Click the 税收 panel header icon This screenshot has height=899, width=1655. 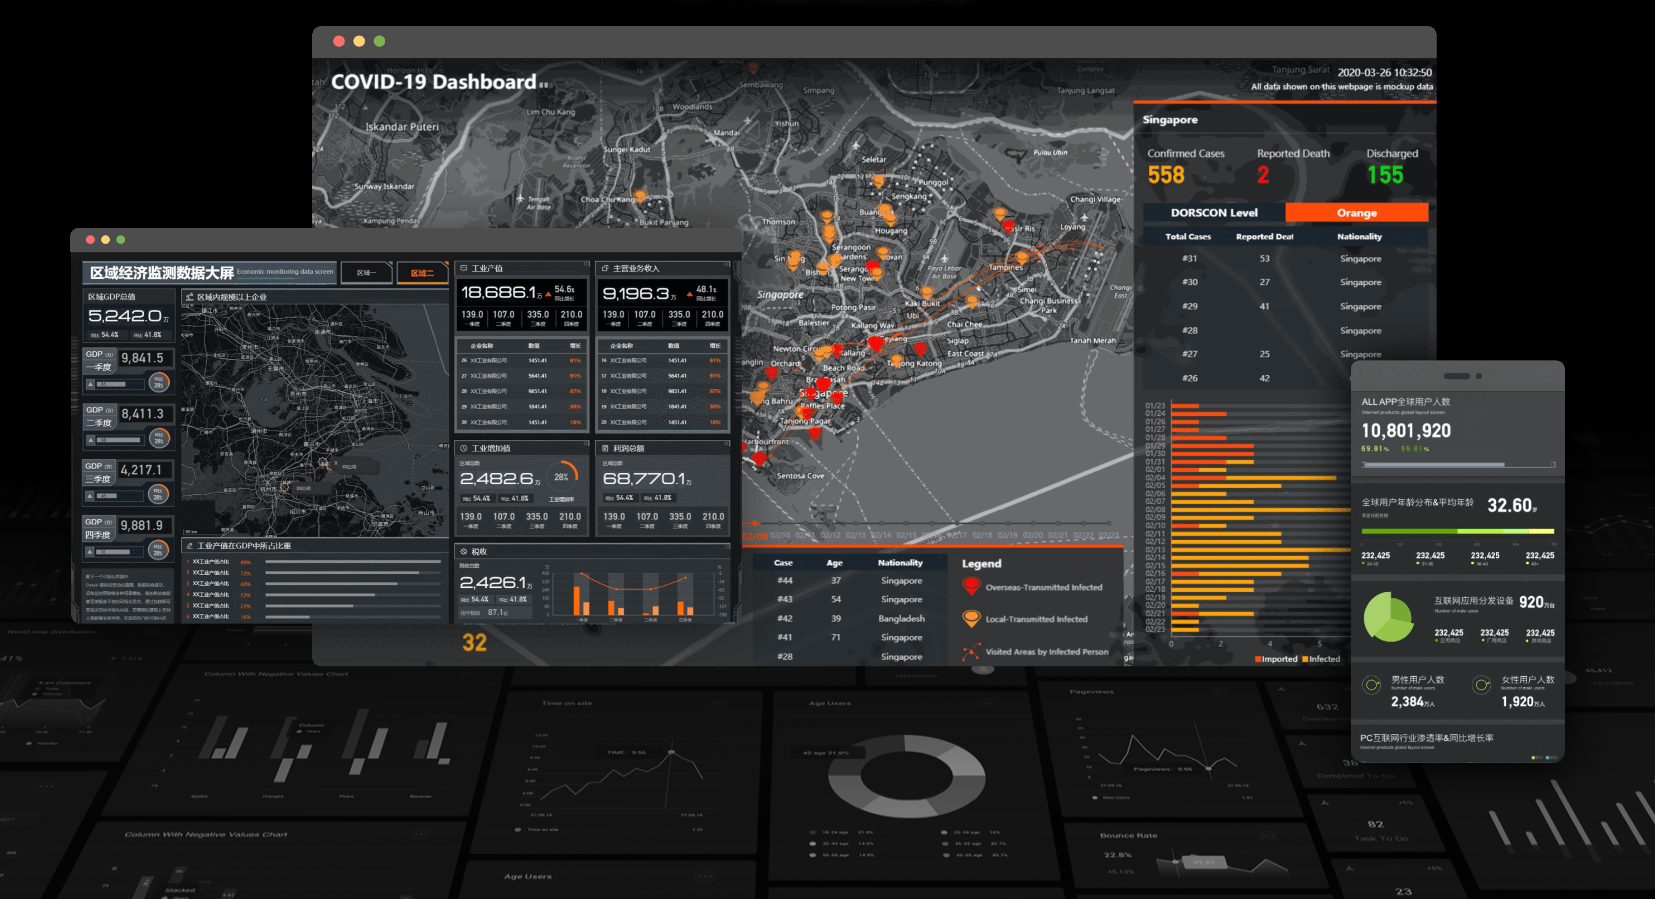click(x=464, y=551)
